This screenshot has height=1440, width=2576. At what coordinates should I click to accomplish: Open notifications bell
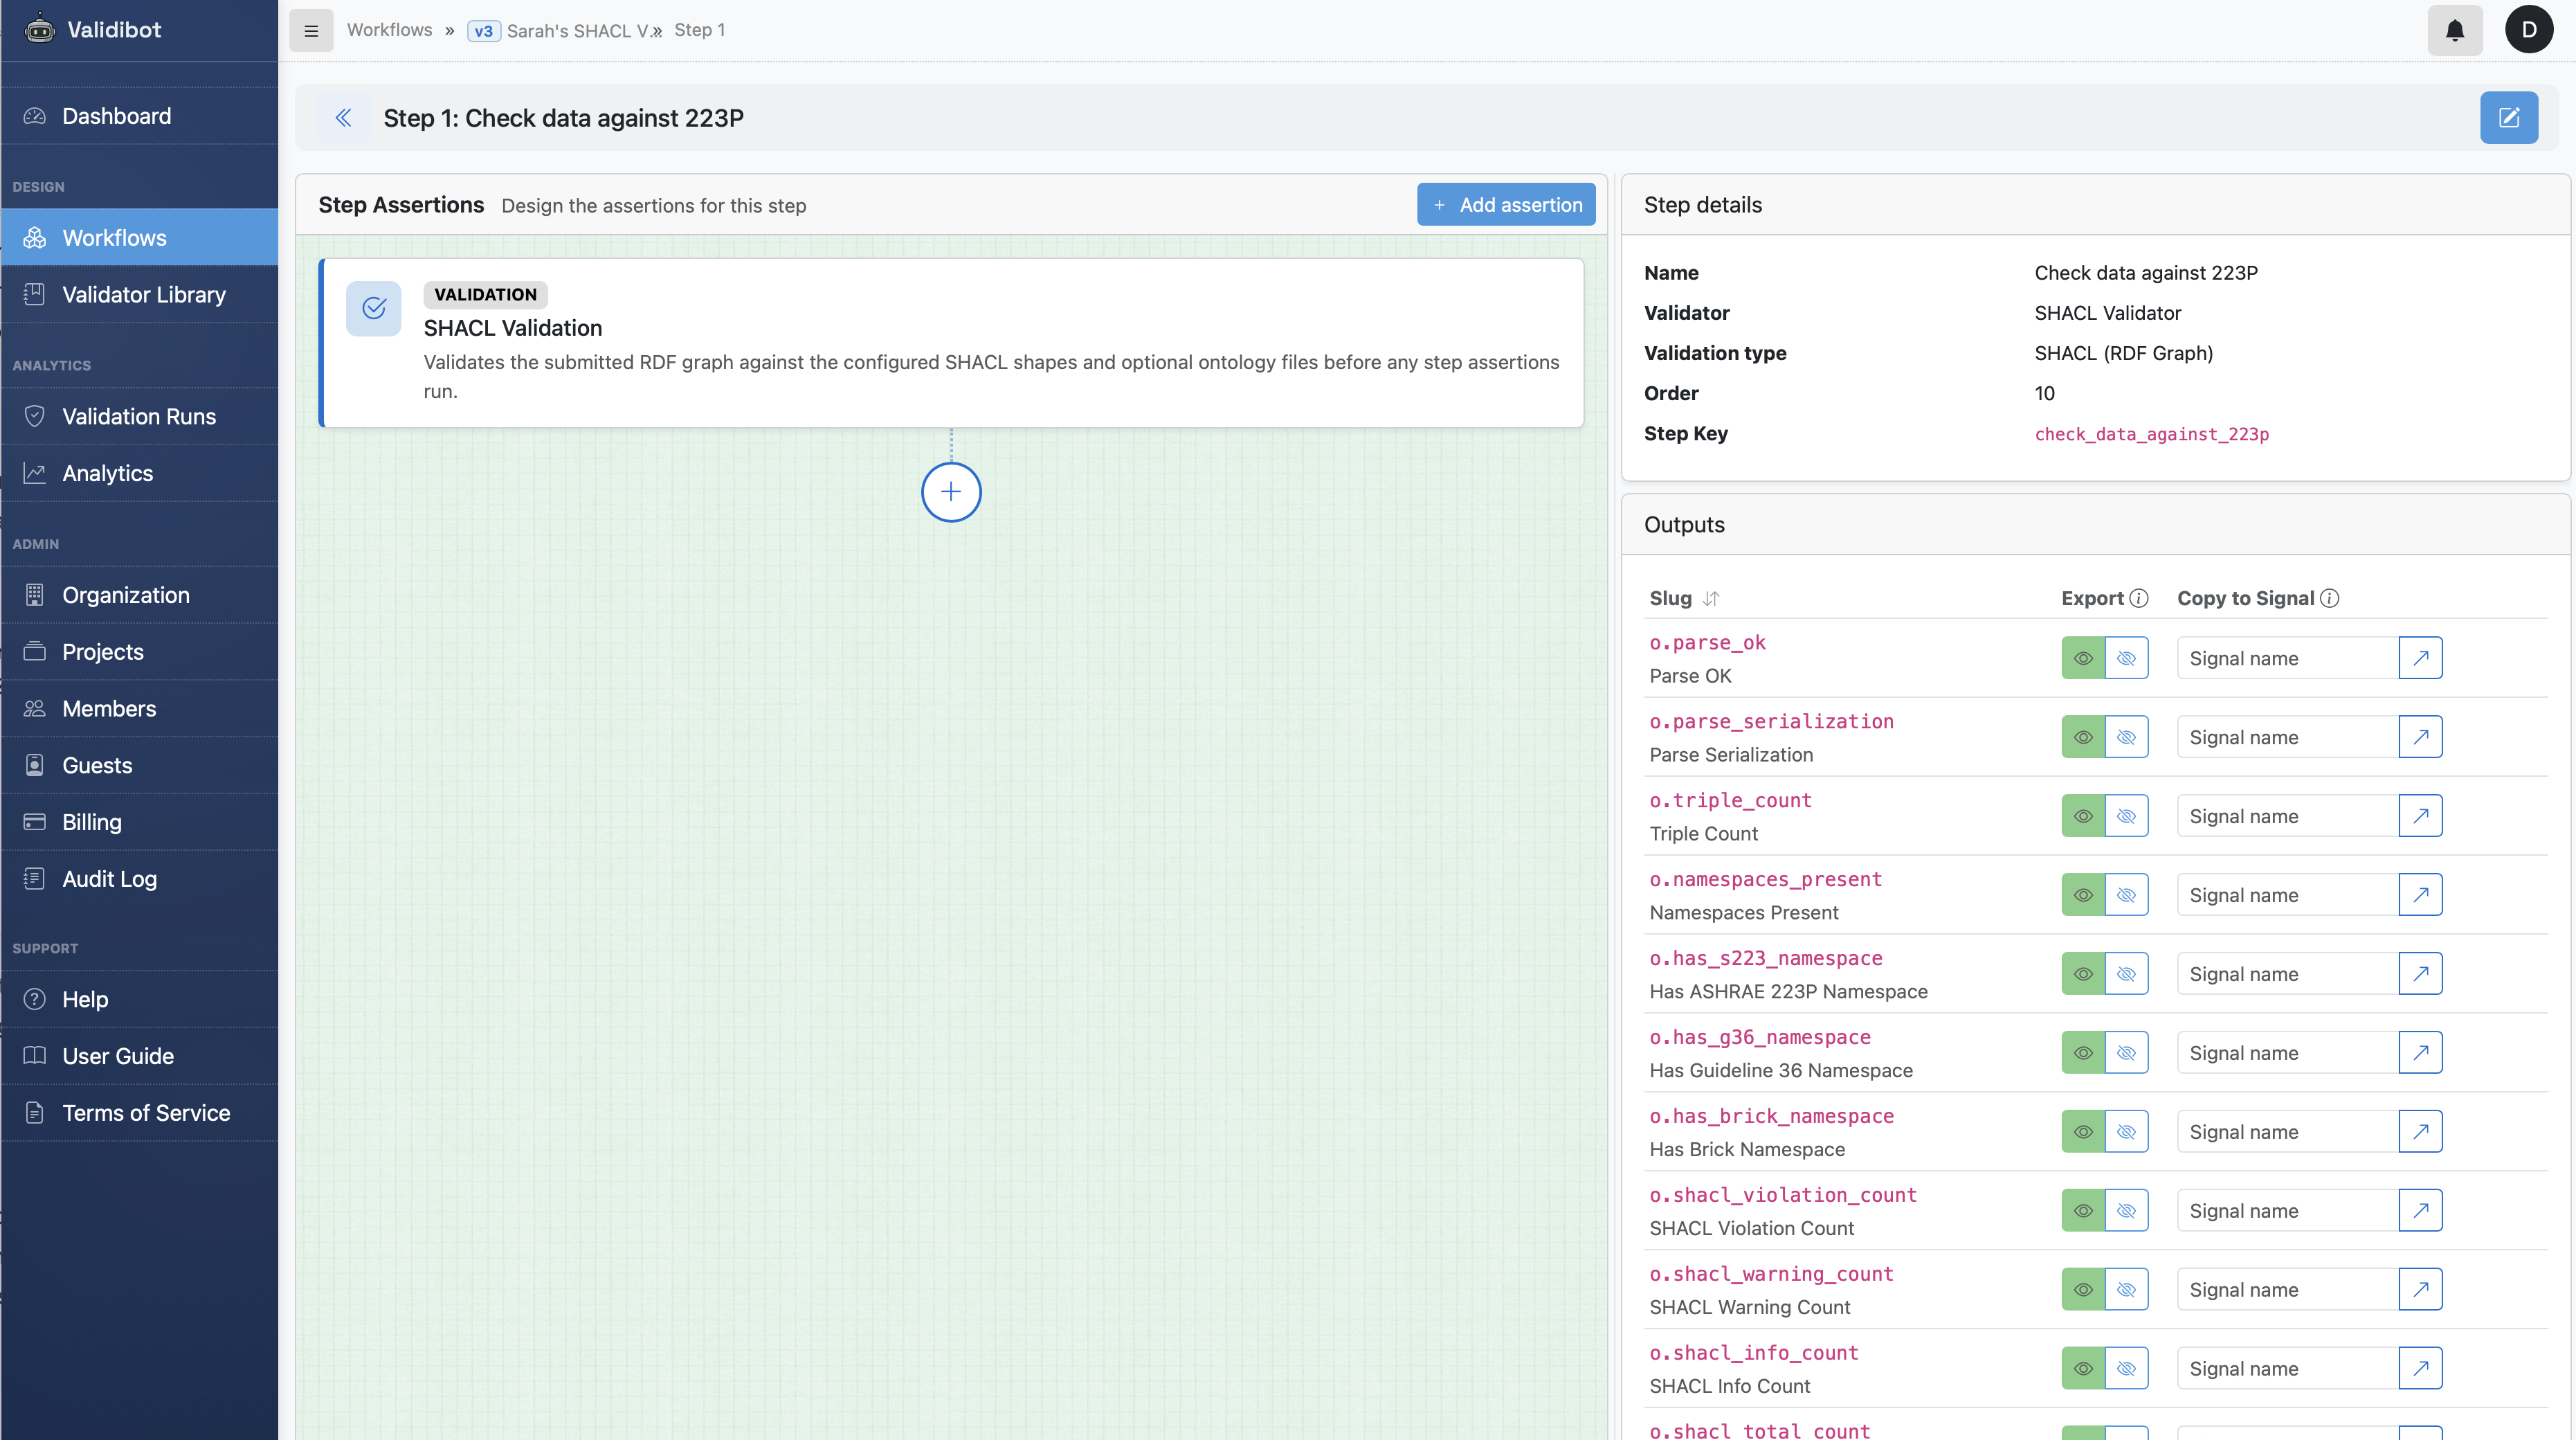(x=2455, y=30)
